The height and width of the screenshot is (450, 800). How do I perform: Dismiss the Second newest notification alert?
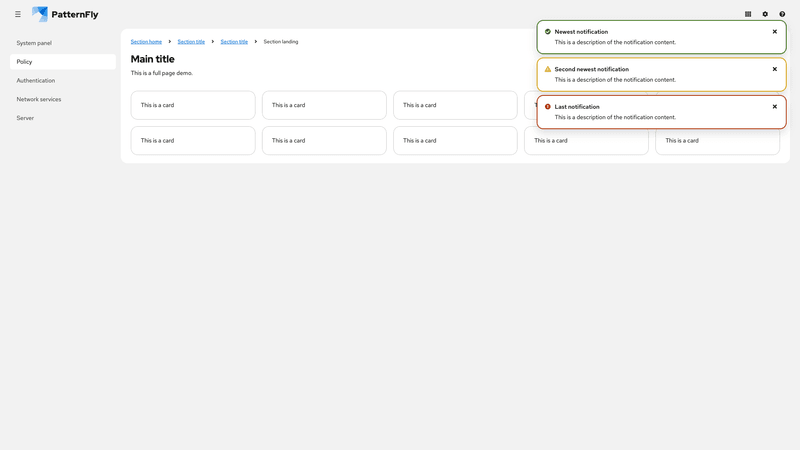(774, 69)
